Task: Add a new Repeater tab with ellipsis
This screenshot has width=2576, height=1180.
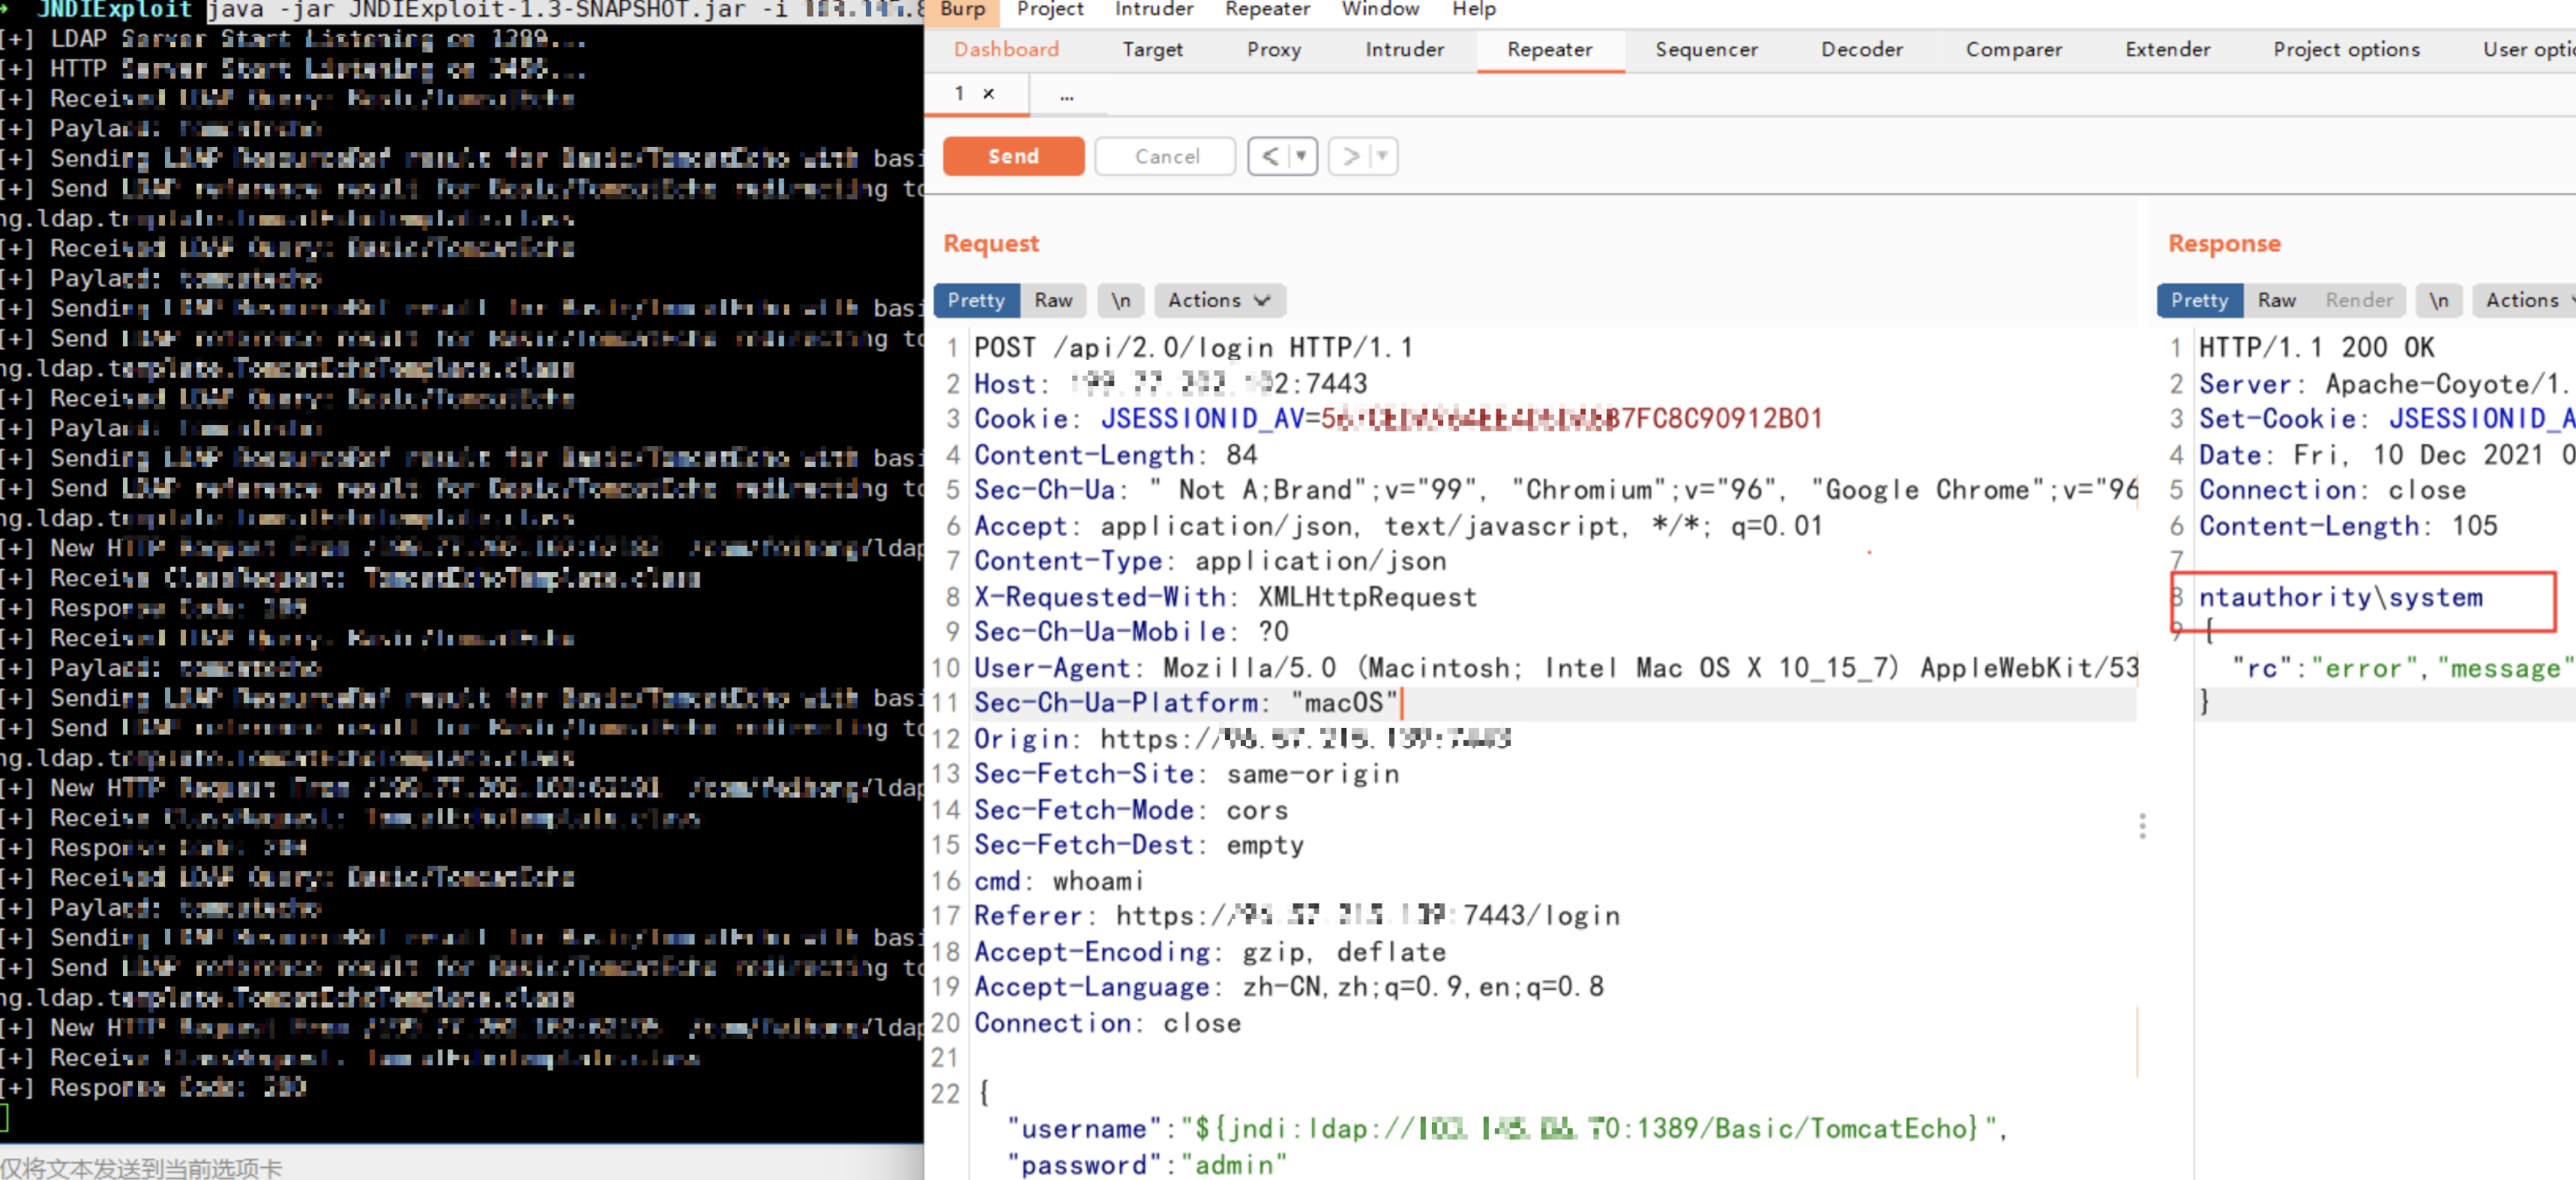Action: (x=1067, y=95)
